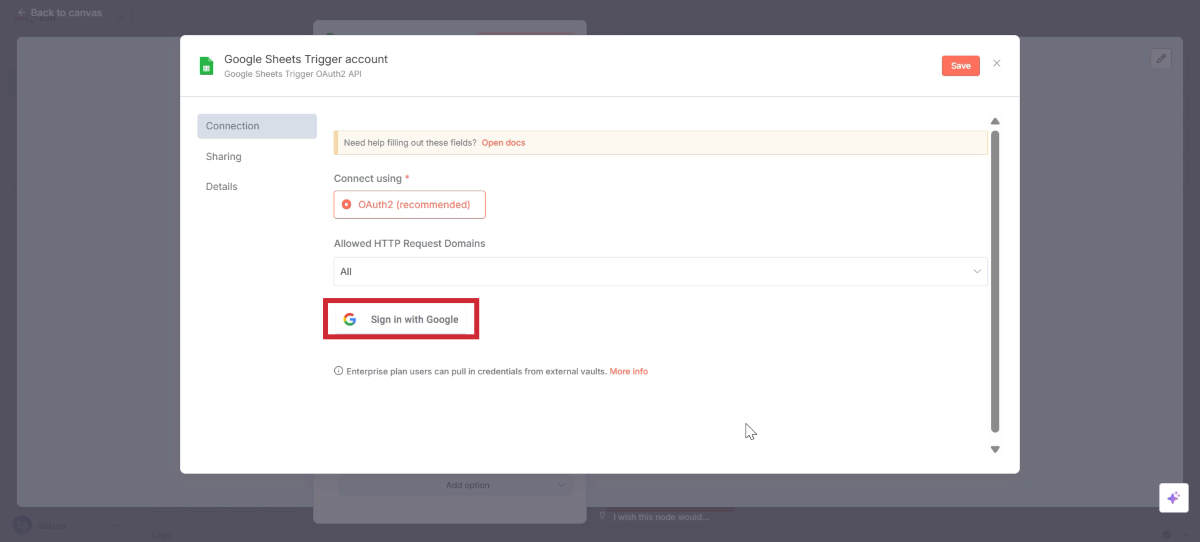
Task: Click the scroll up arrow
Action: 995,122
